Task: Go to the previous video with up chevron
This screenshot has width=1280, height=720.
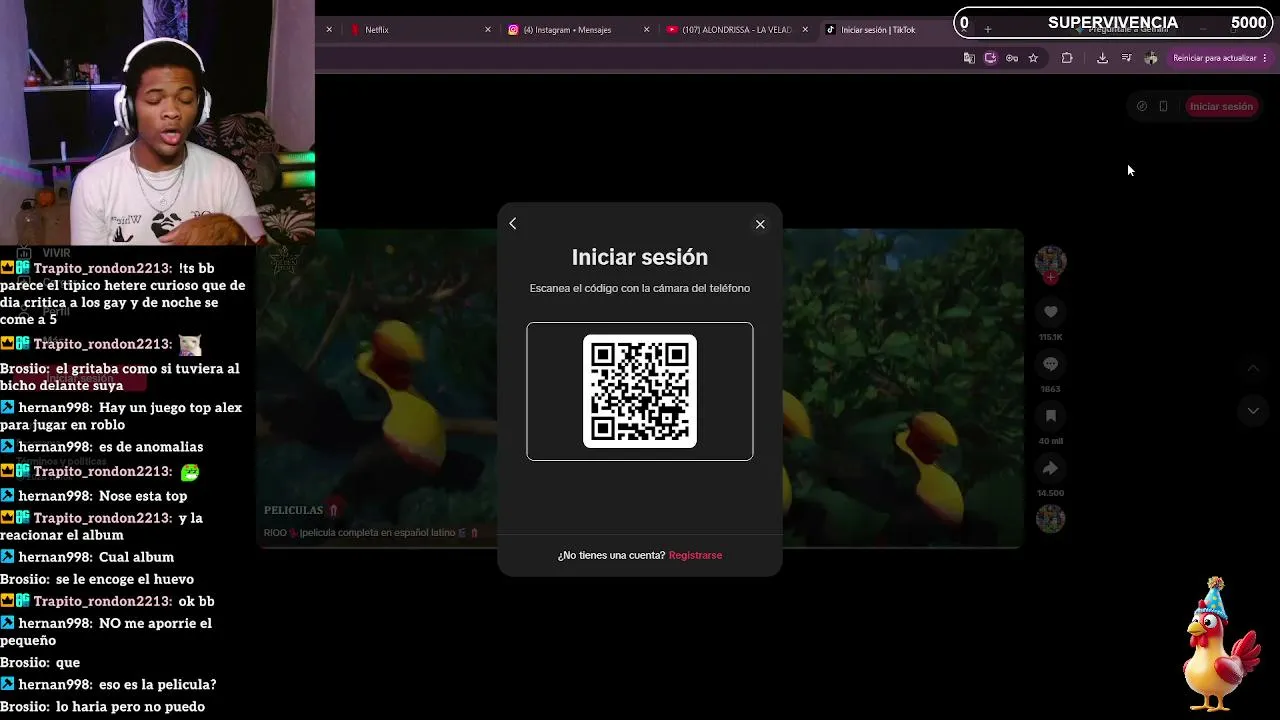Action: coord(1253,368)
